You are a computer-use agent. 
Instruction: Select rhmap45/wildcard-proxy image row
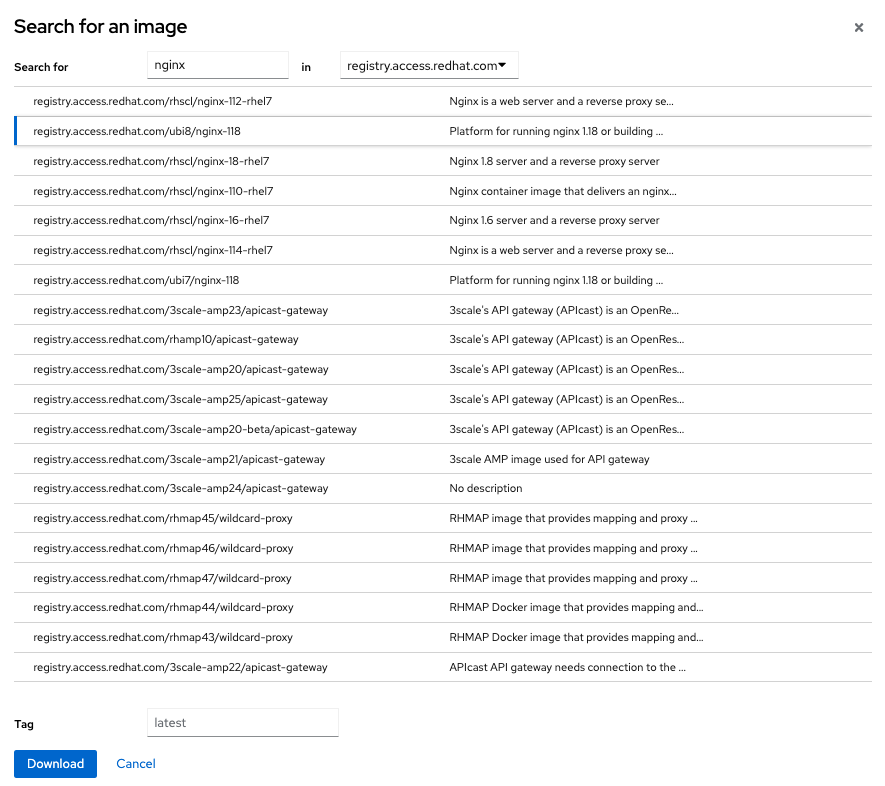442,518
